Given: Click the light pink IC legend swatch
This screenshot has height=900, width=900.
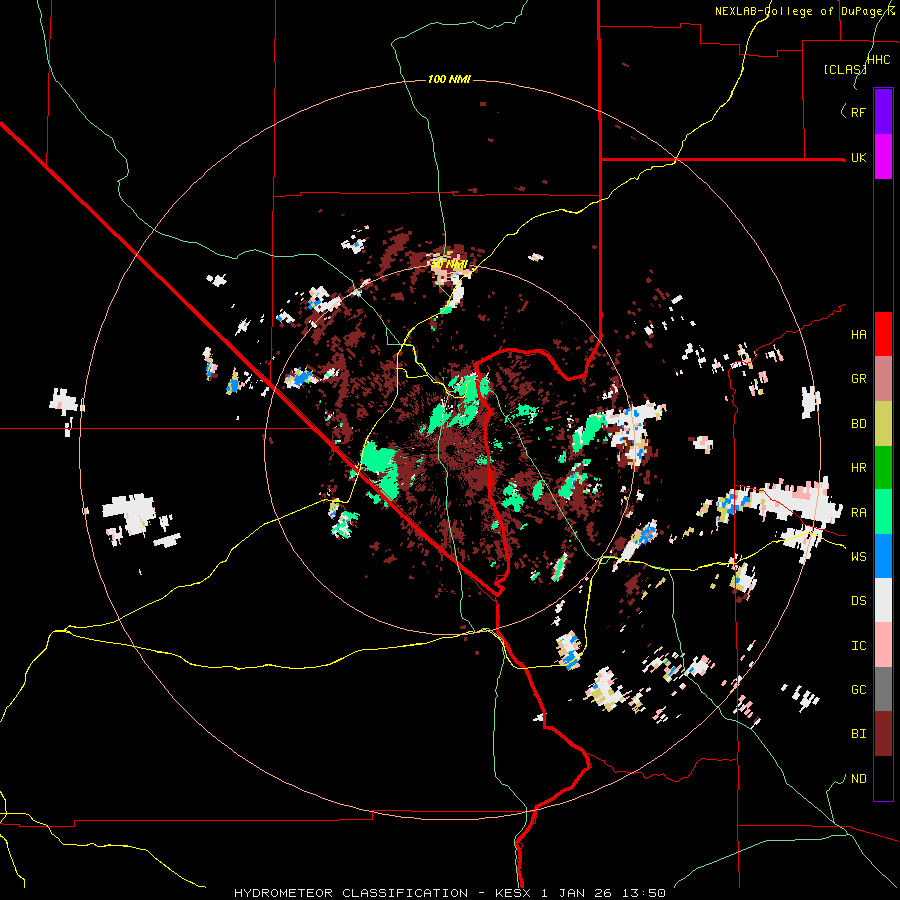Looking at the screenshot, I should (883, 645).
